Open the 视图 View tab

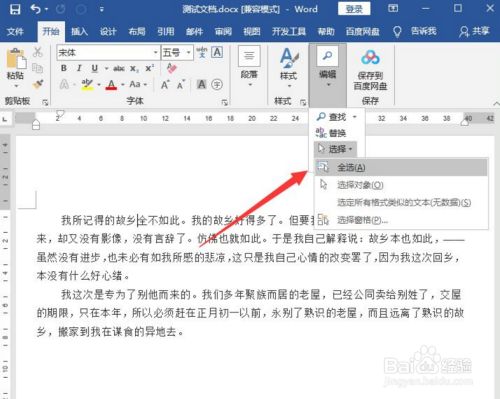pos(252,32)
